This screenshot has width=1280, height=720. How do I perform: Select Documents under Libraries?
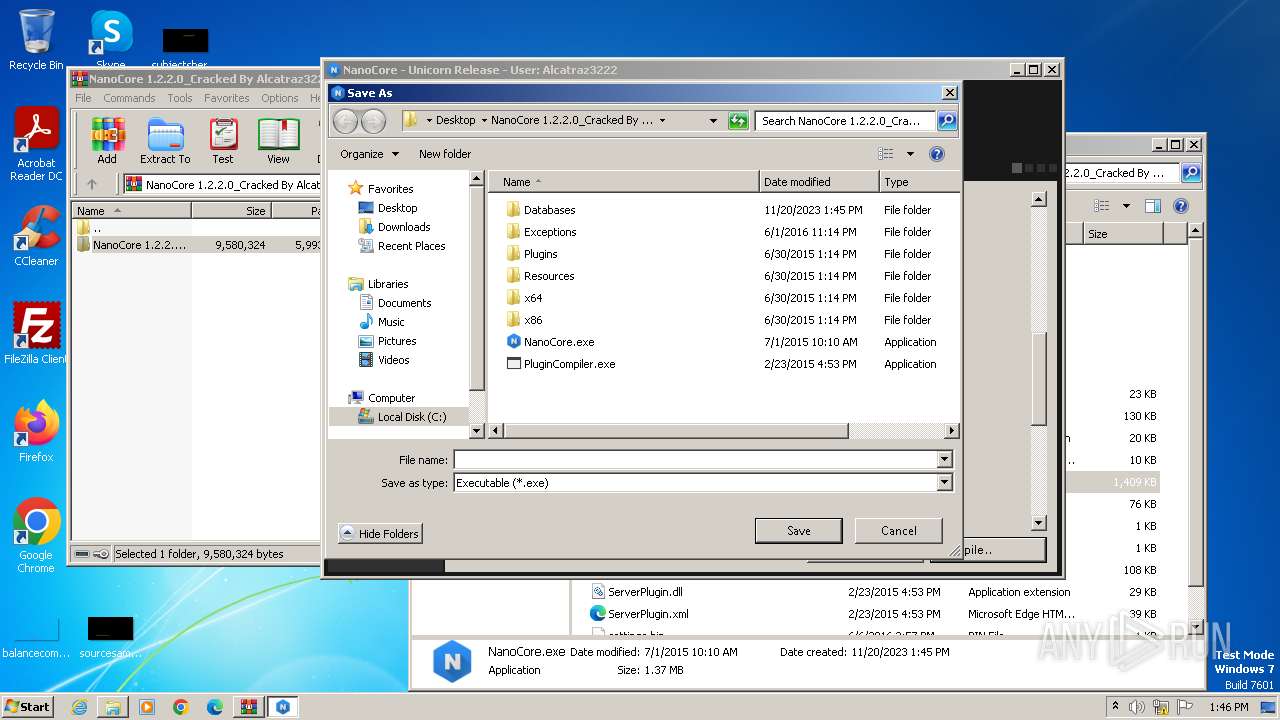404,303
